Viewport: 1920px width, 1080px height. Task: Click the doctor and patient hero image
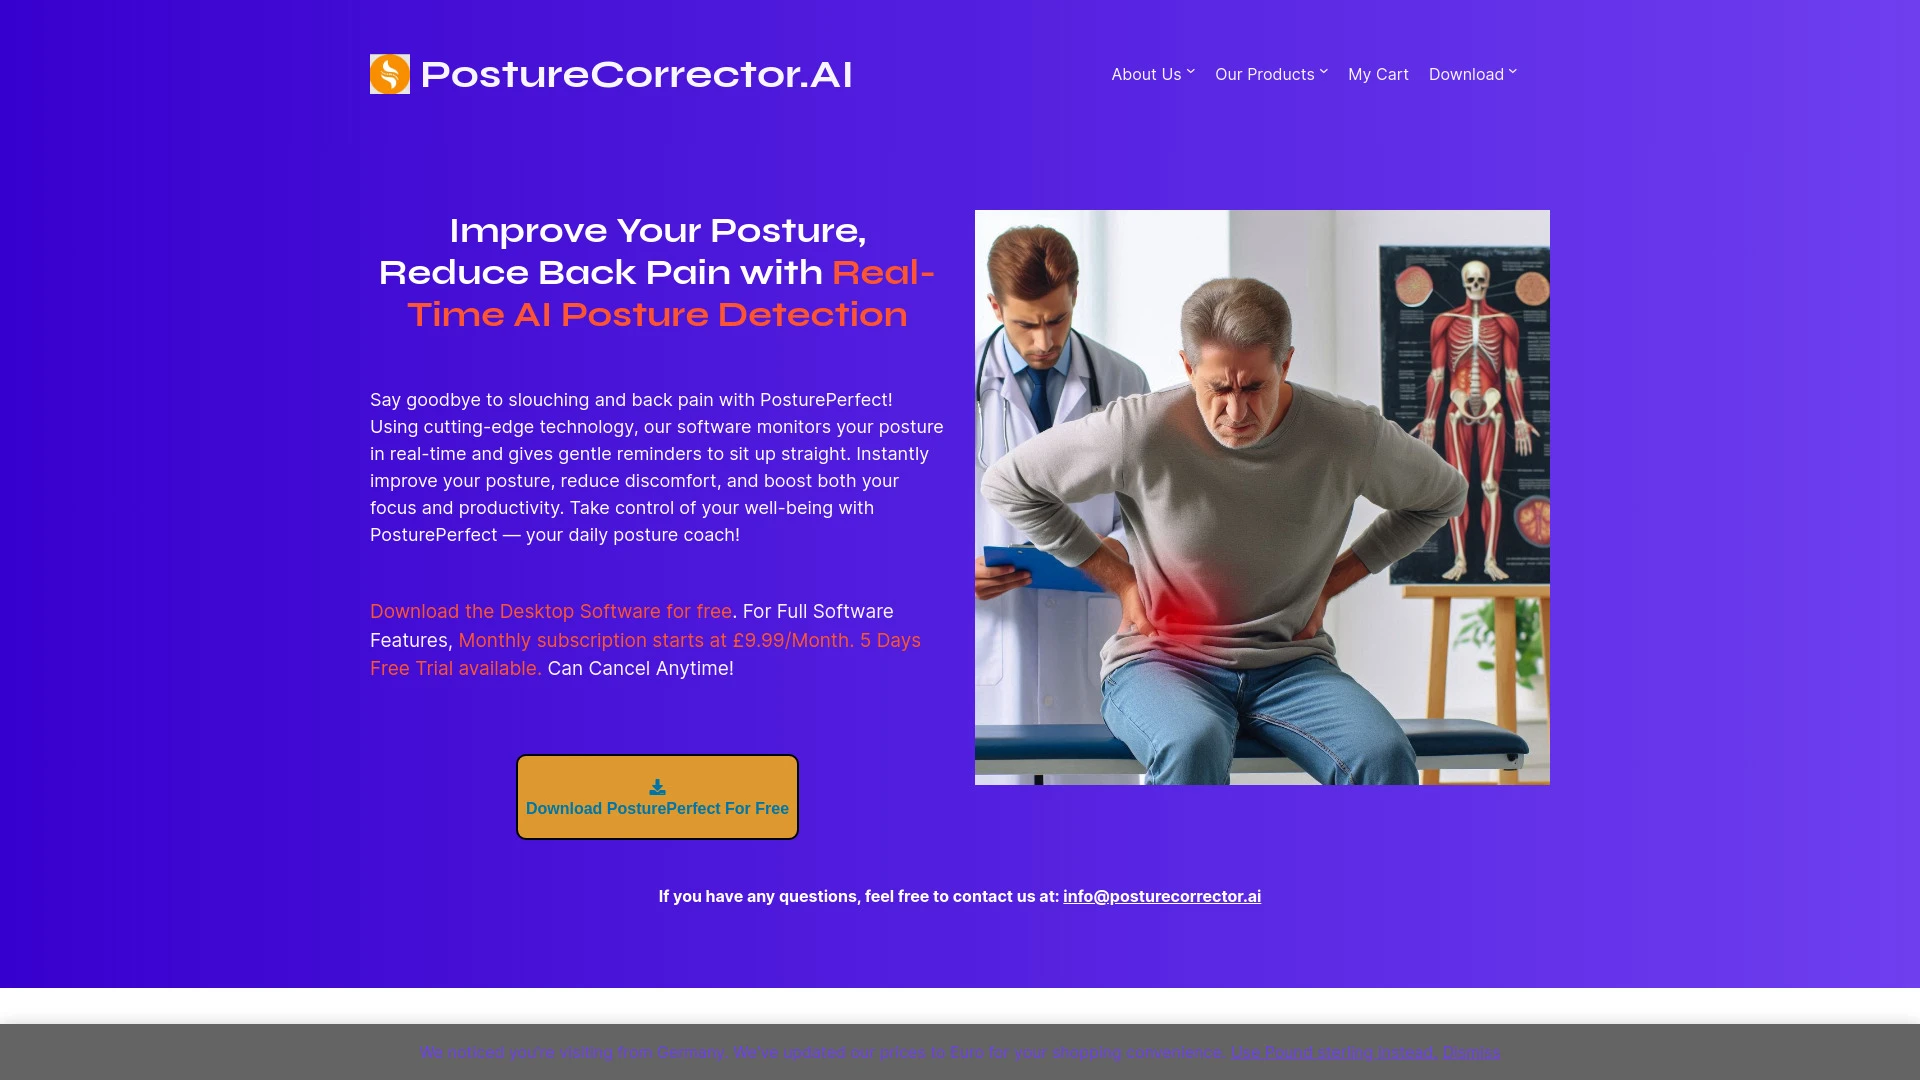[1262, 497]
